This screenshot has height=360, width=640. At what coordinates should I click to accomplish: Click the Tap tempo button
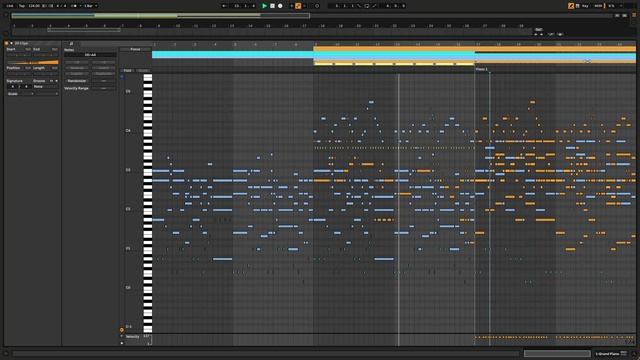point(22,6)
